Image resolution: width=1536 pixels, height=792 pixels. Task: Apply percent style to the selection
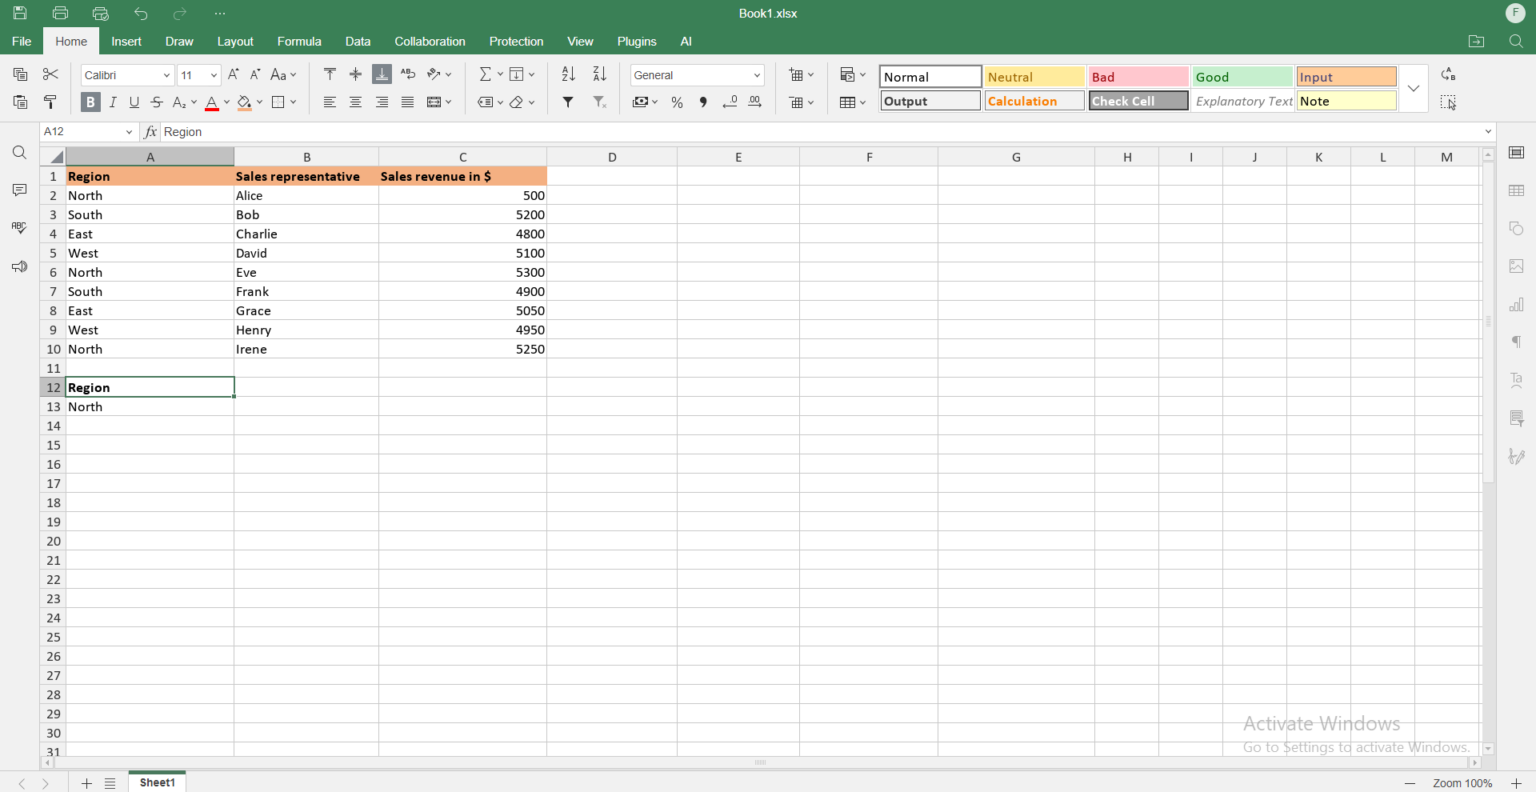tap(677, 101)
